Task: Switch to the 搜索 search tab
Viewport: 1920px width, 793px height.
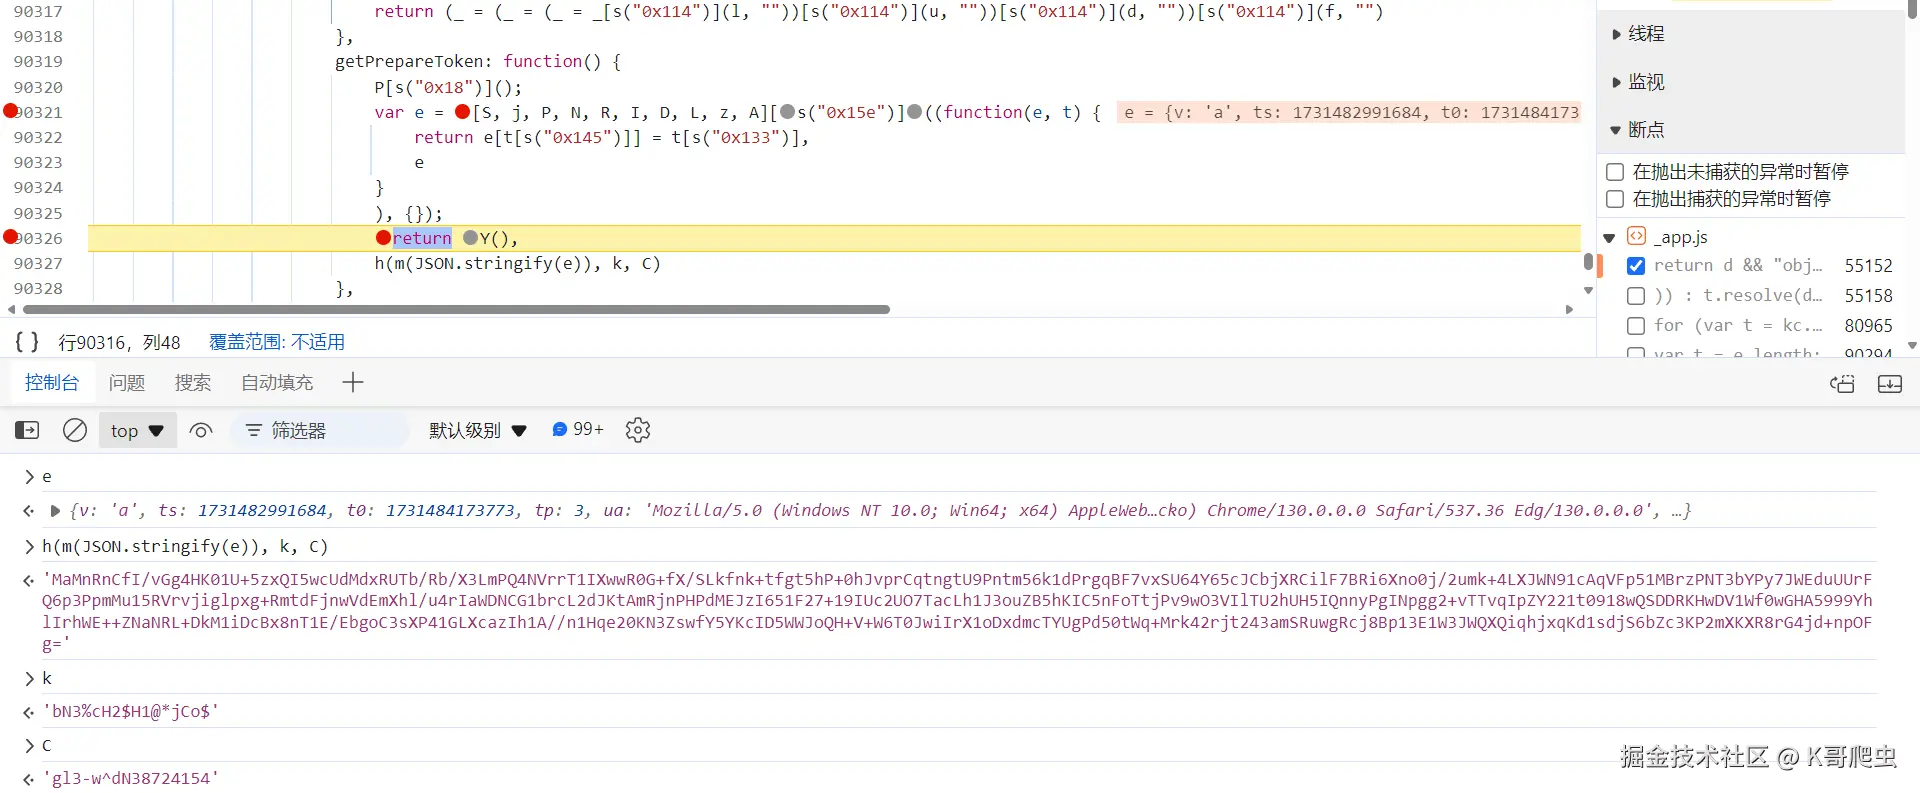Action: click(193, 382)
